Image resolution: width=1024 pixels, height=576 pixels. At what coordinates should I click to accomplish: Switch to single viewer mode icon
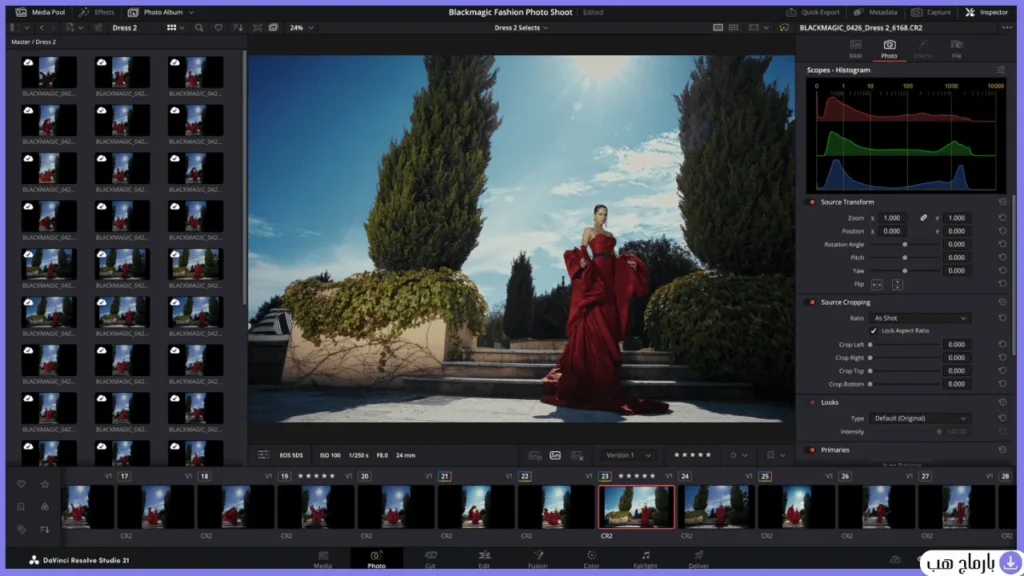click(x=718, y=27)
